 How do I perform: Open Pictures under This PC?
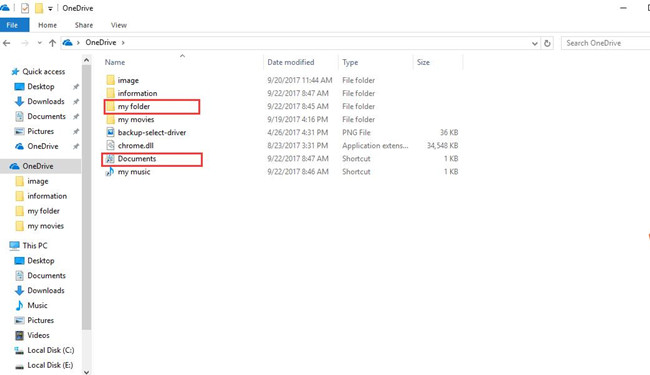(x=41, y=320)
